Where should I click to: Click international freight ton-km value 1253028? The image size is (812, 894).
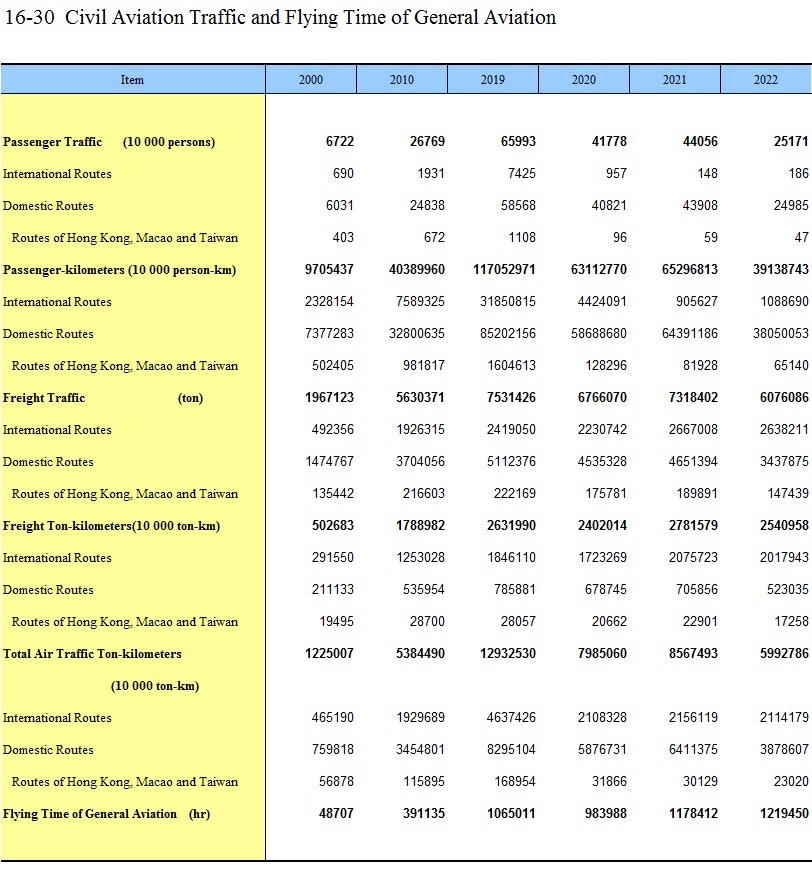point(420,557)
